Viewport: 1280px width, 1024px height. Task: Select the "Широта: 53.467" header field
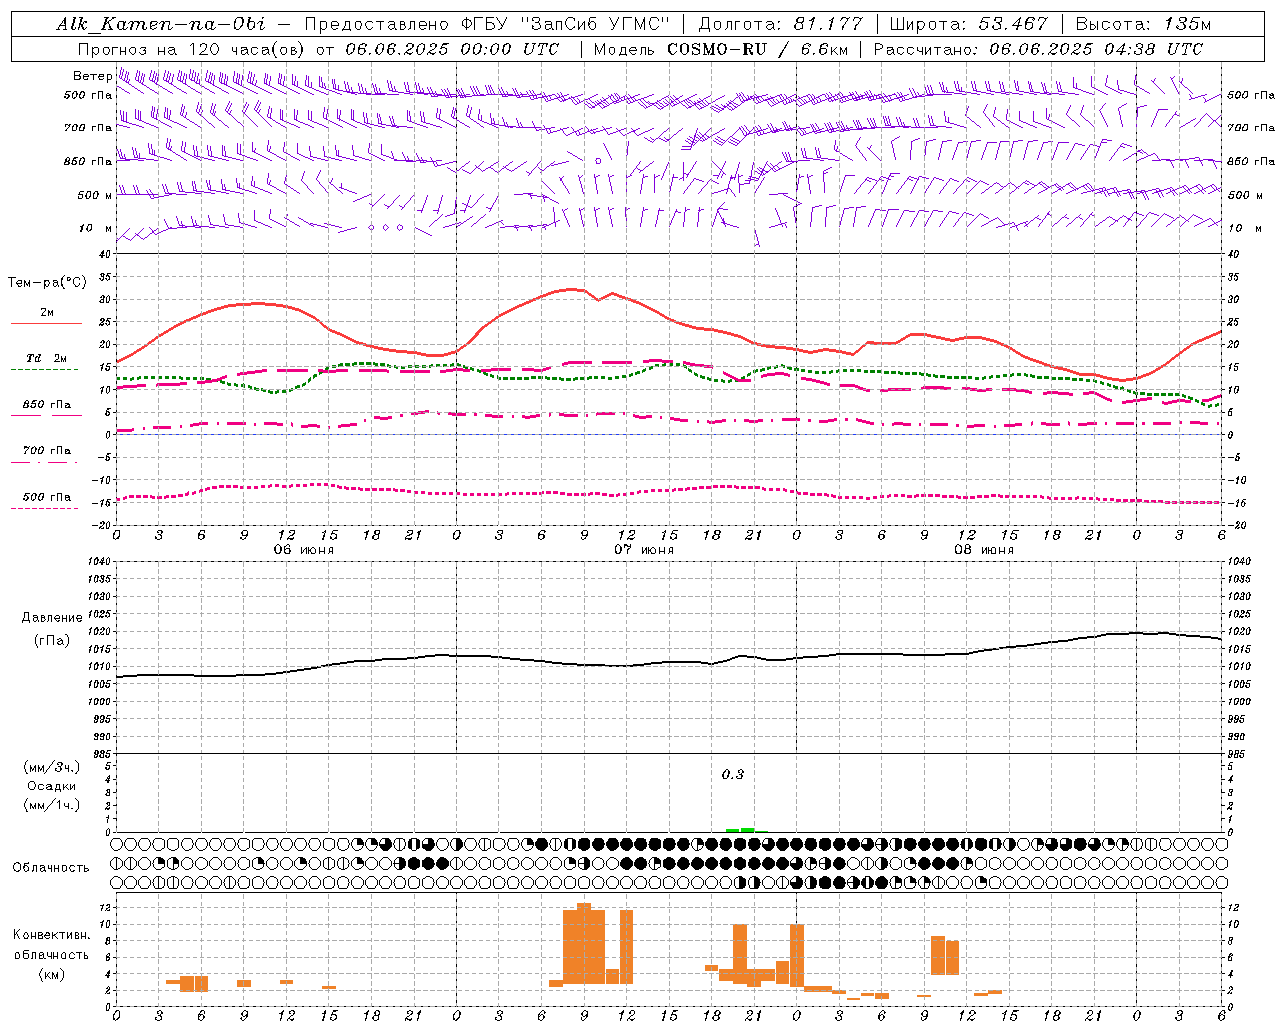click(968, 24)
